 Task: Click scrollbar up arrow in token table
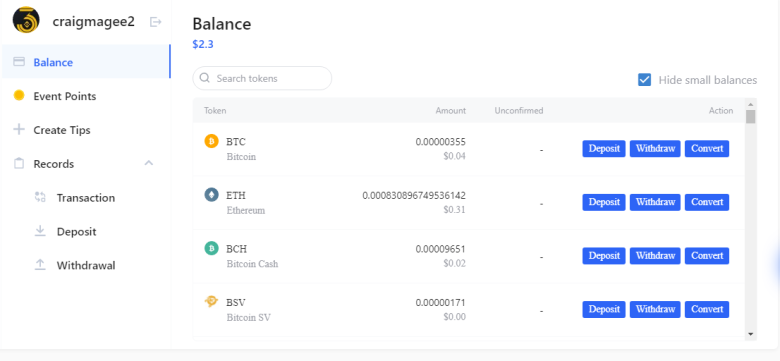click(751, 104)
